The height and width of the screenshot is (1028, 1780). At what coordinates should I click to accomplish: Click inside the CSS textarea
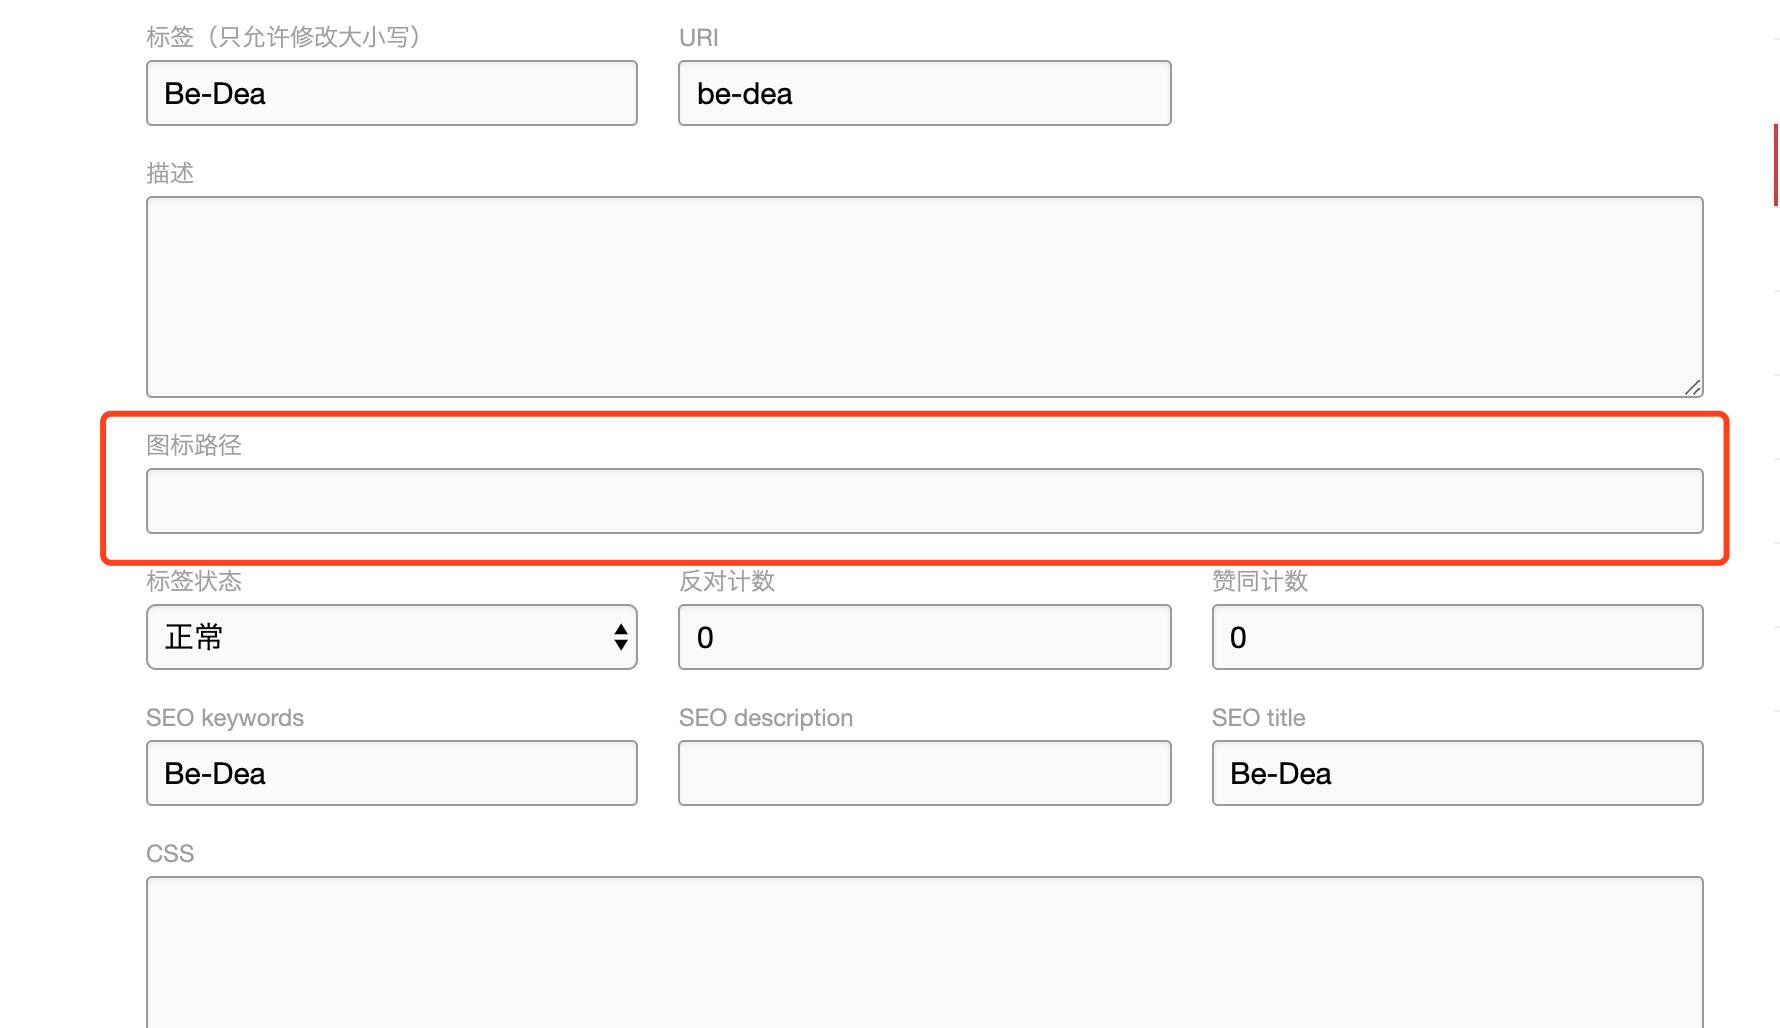pos(924,950)
